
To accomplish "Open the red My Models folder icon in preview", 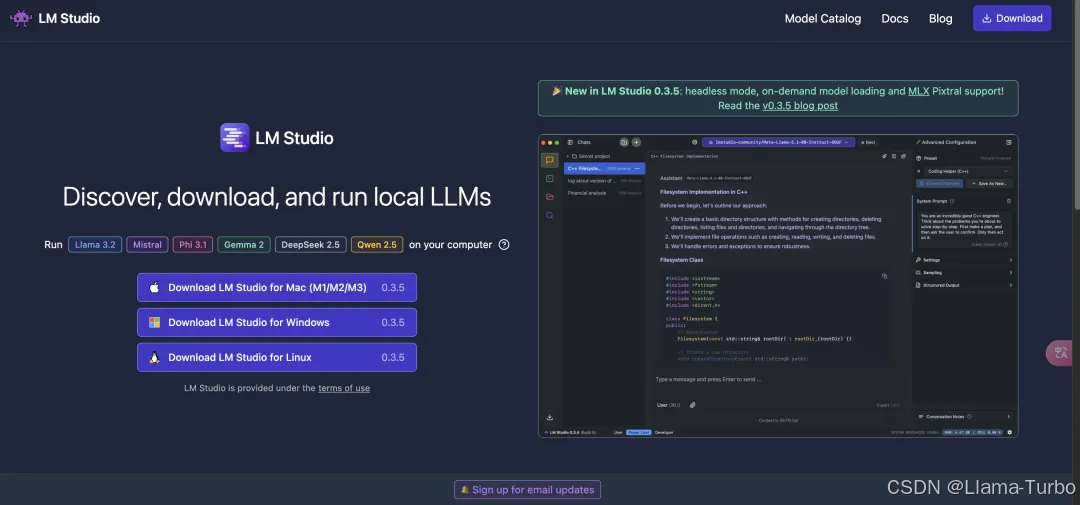I will coord(549,197).
